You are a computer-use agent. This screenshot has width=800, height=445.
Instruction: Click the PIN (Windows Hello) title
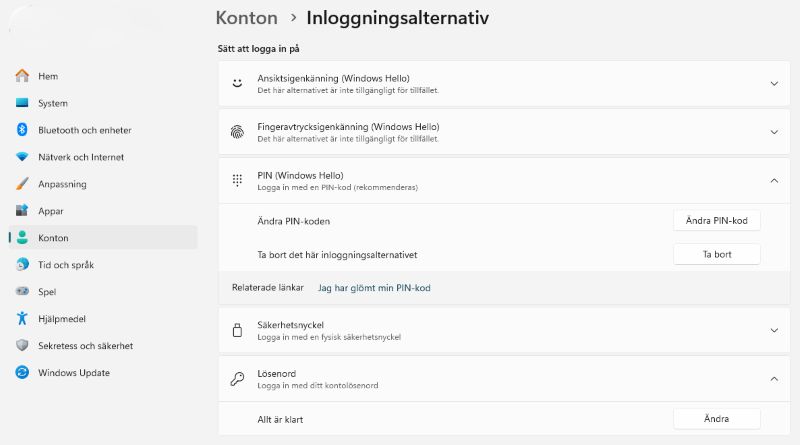[300, 175]
